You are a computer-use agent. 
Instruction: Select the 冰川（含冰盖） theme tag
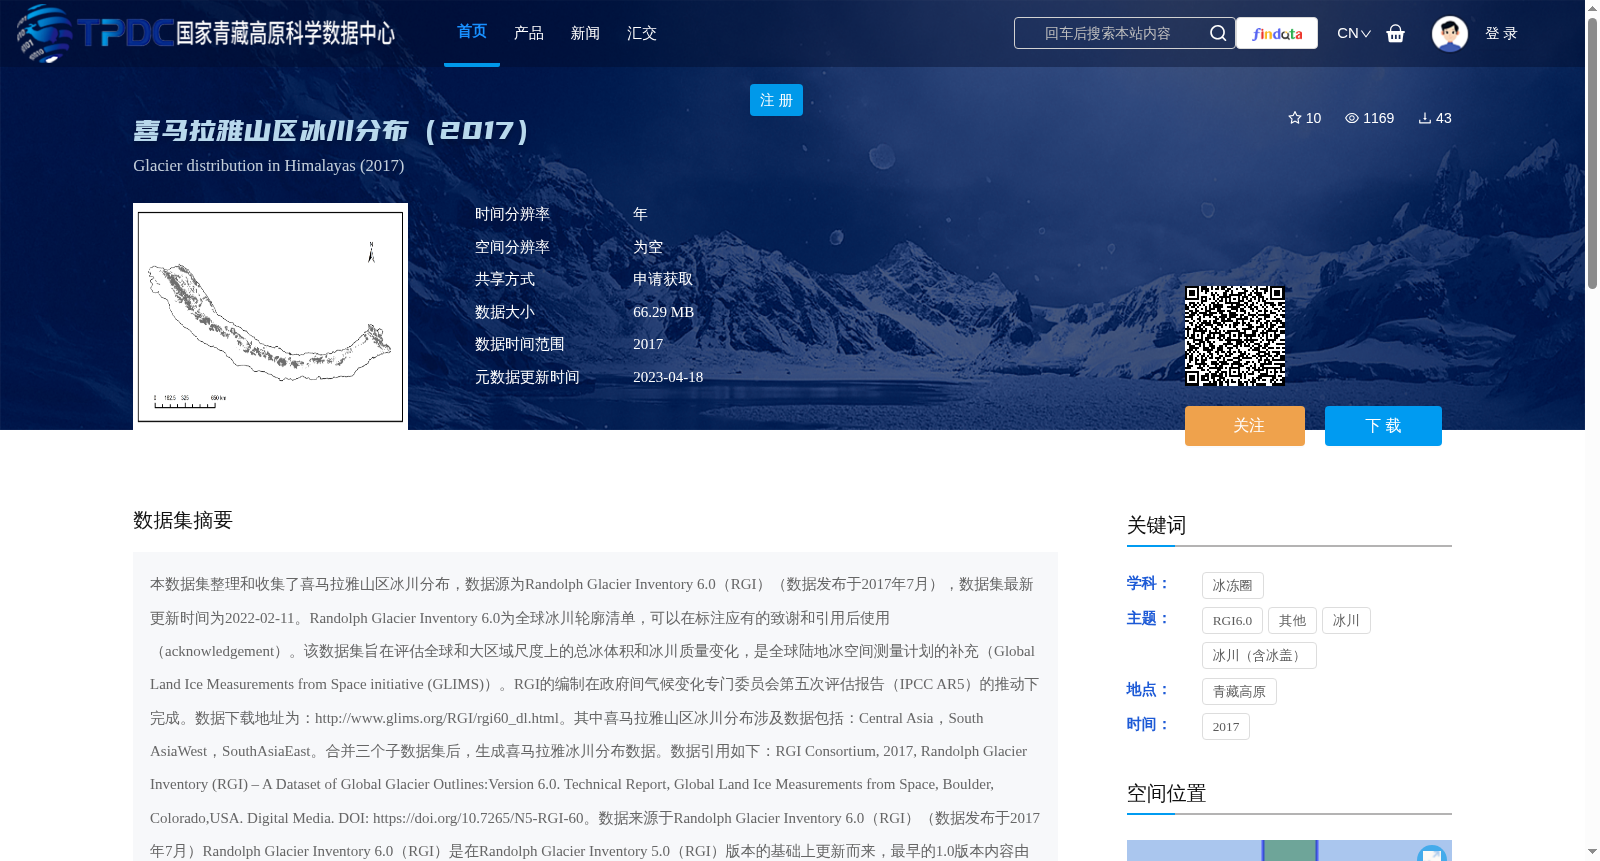[1259, 656]
